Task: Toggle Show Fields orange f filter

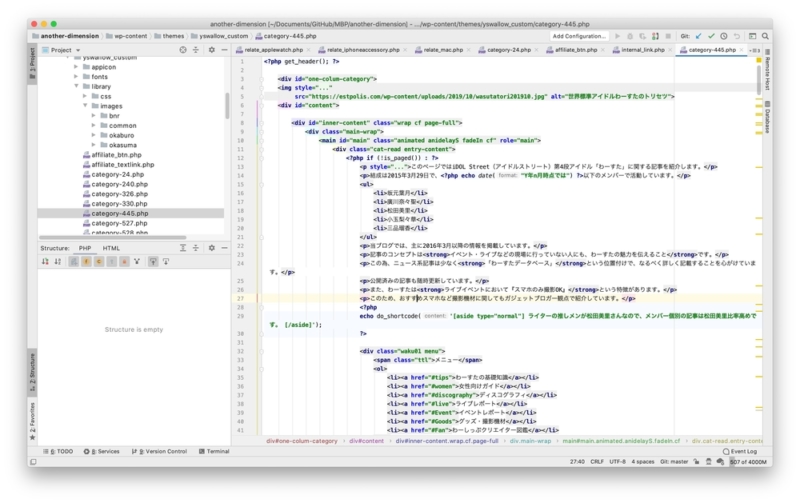Action: click(86, 262)
